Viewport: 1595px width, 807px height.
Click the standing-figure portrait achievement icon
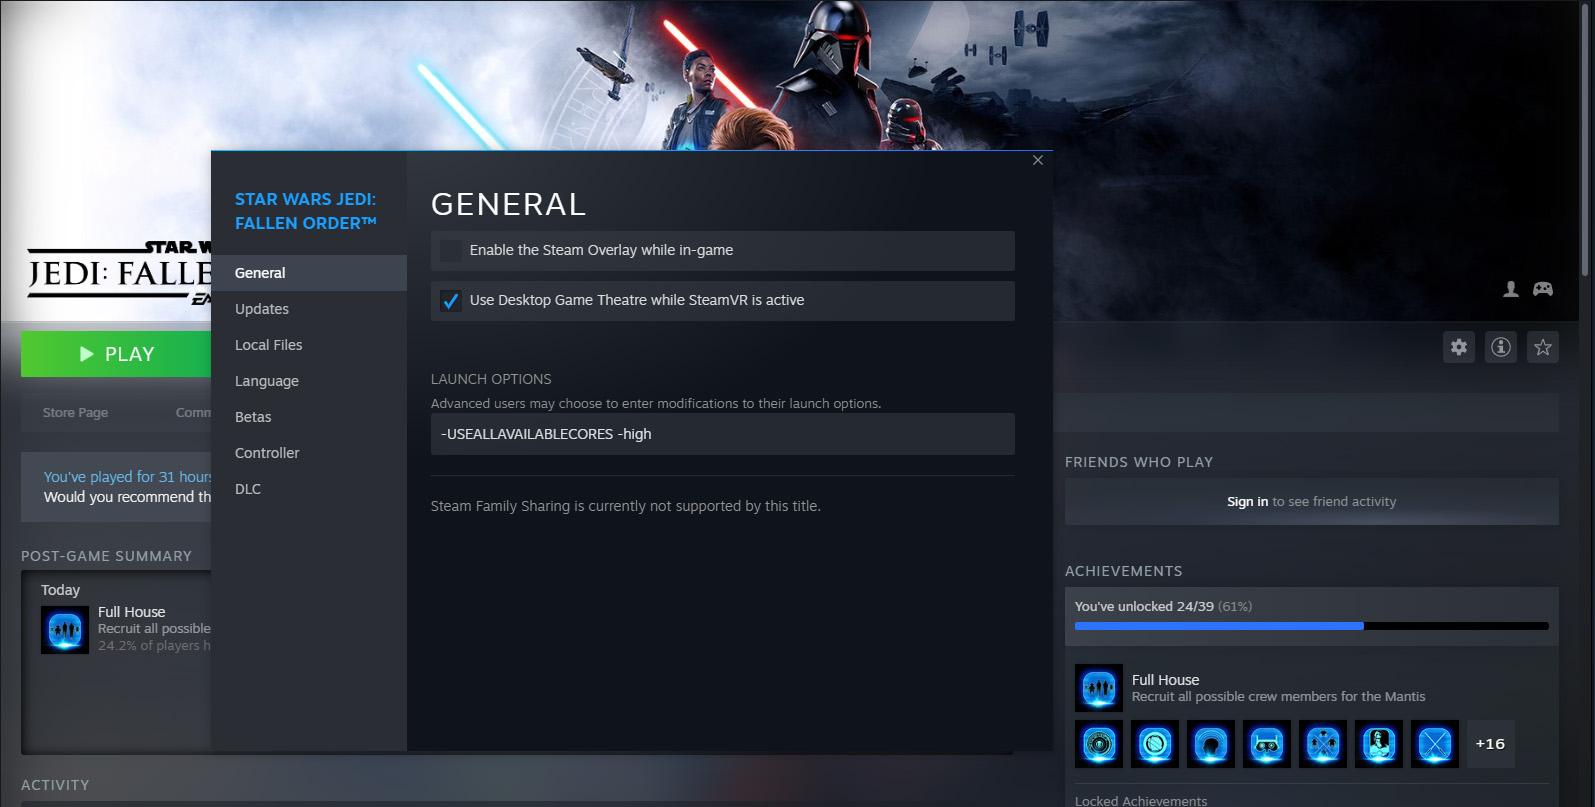[x=1379, y=744]
